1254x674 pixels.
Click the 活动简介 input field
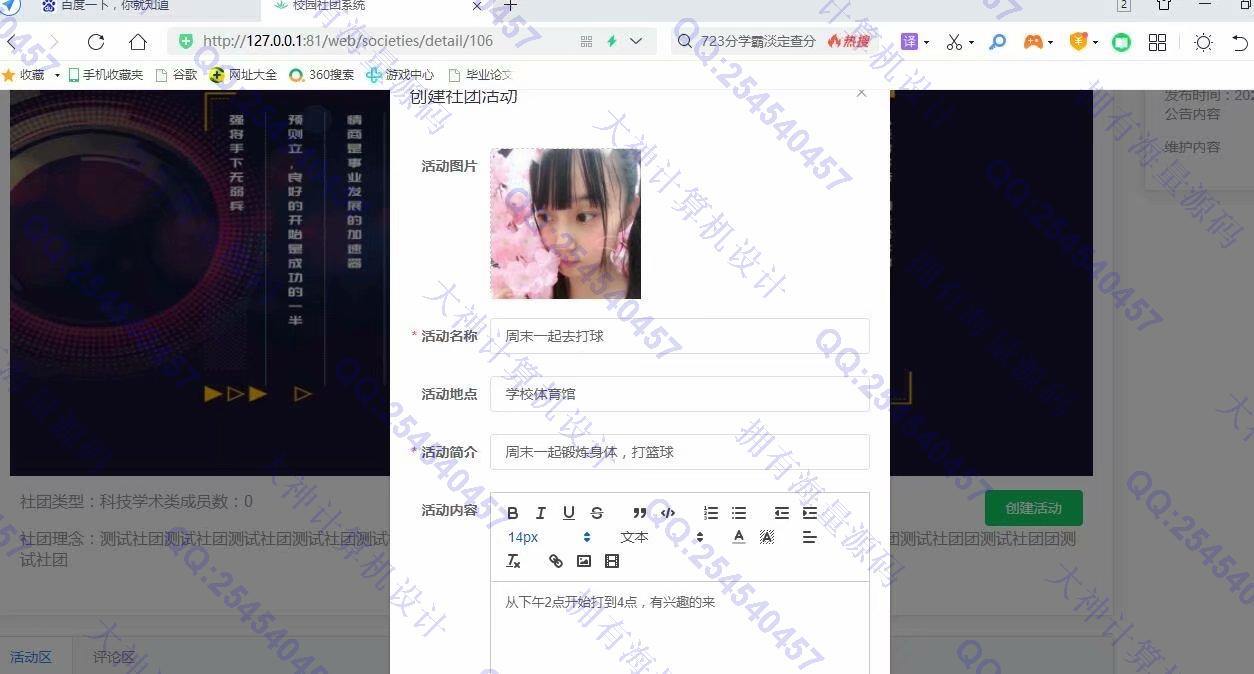[x=680, y=452]
